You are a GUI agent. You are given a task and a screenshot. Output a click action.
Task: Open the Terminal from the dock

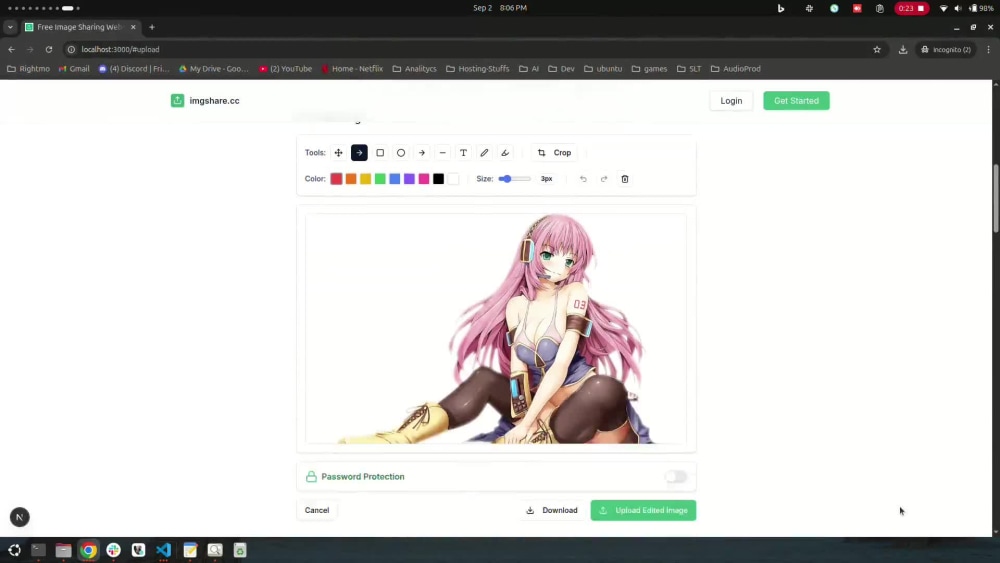(38, 550)
